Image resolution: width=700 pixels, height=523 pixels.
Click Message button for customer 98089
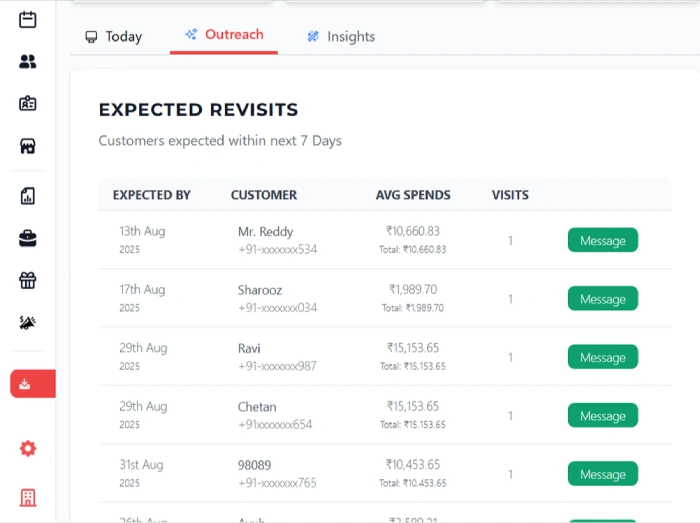click(x=602, y=475)
